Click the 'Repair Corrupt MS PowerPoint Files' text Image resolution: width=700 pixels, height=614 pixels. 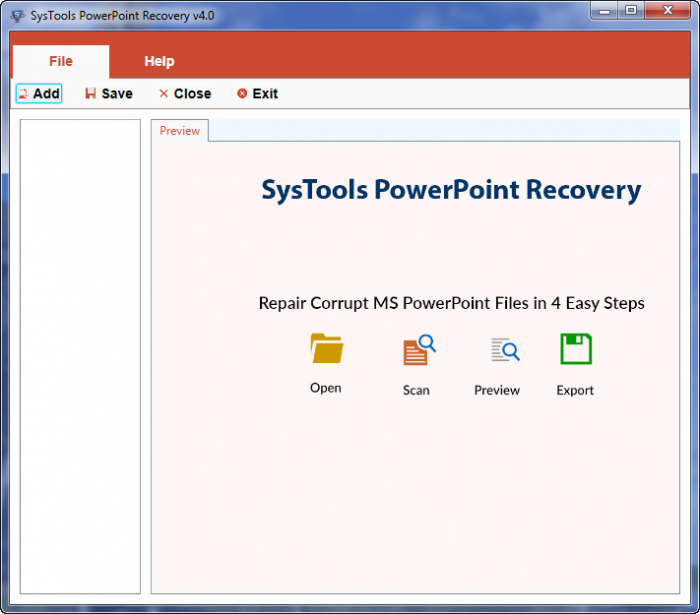coord(451,303)
